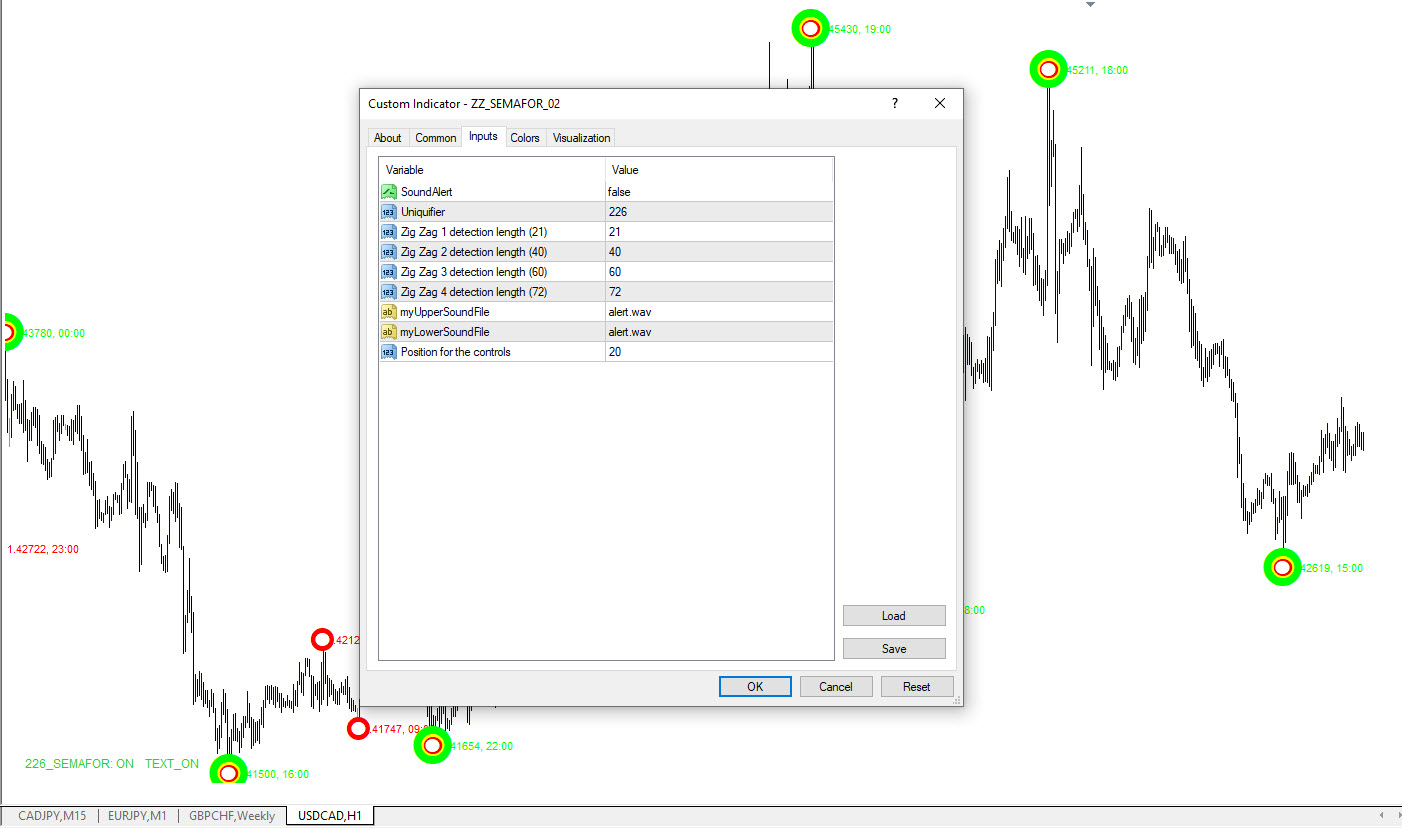1402x828 pixels.
Task: Toggle the 226_SEMAFOR: ON chart label
Action: click(79, 764)
